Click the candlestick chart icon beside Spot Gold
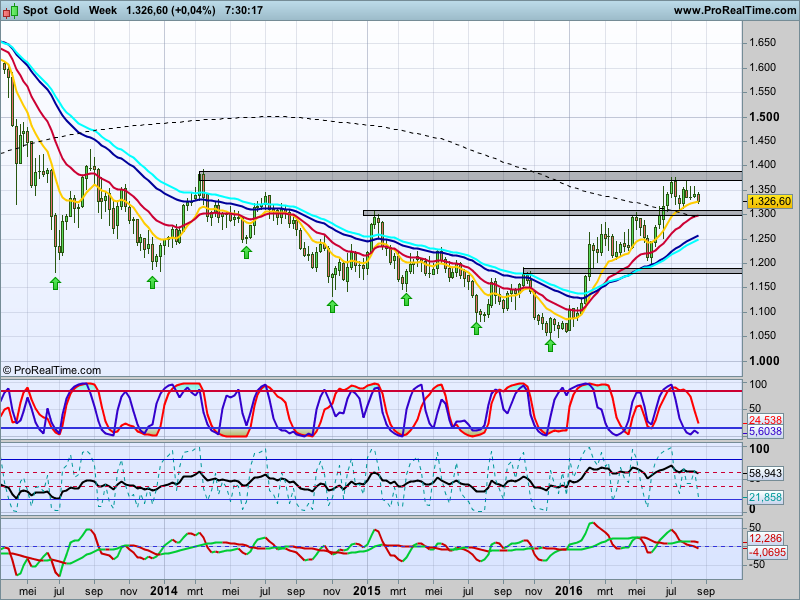Image resolution: width=800 pixels, height=600 pixels. click(x=10, y=10)
